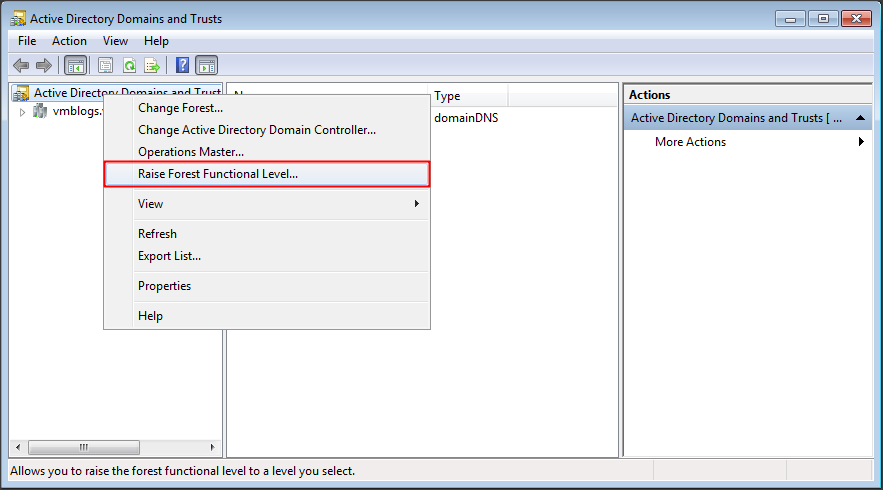Open the Action menu in menu bar
Image resolution: width=883 pixels, height=490 pixels.
[x=69, y=41]
